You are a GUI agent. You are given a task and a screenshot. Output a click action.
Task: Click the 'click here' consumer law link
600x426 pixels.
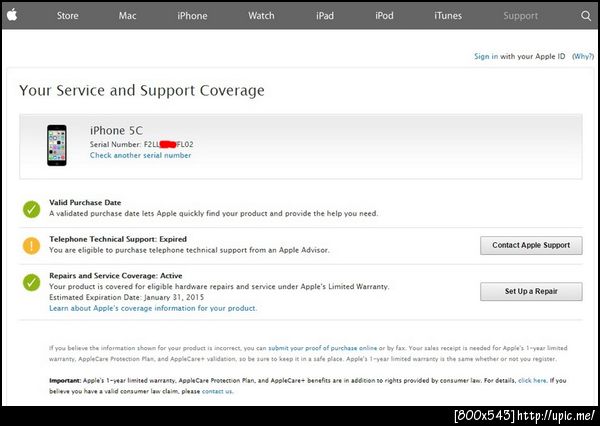532,380
